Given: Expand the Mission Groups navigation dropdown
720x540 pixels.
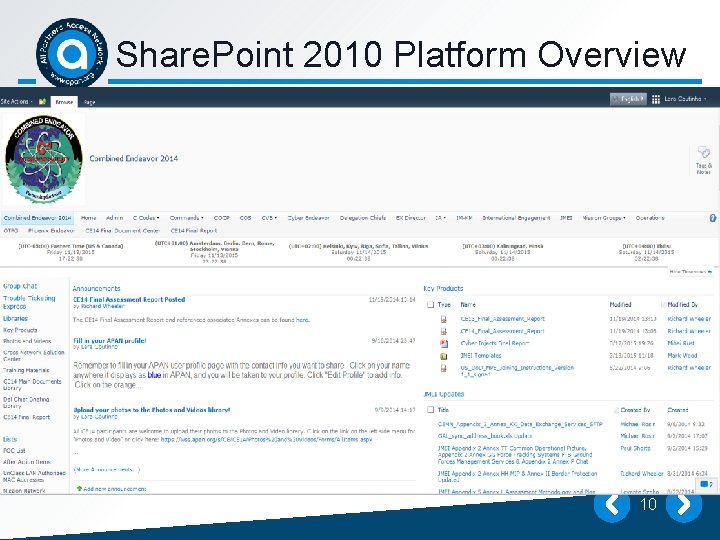Looking at the screenshot, I should point(604,218).
